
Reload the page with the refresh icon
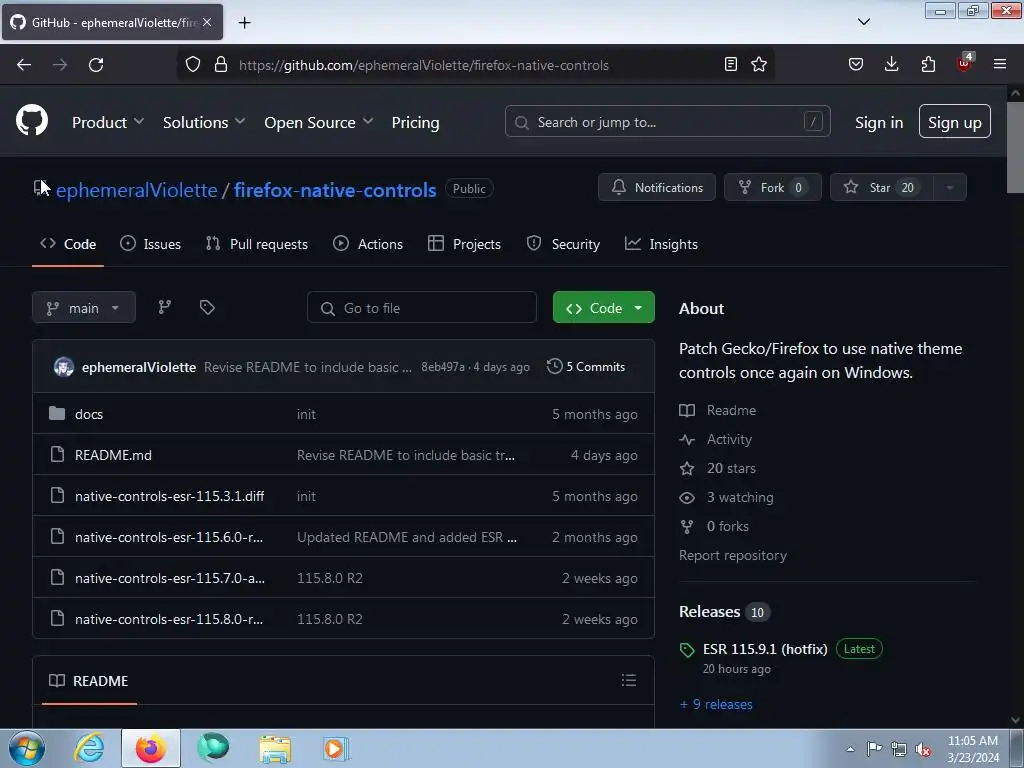(x=96, y=65)
